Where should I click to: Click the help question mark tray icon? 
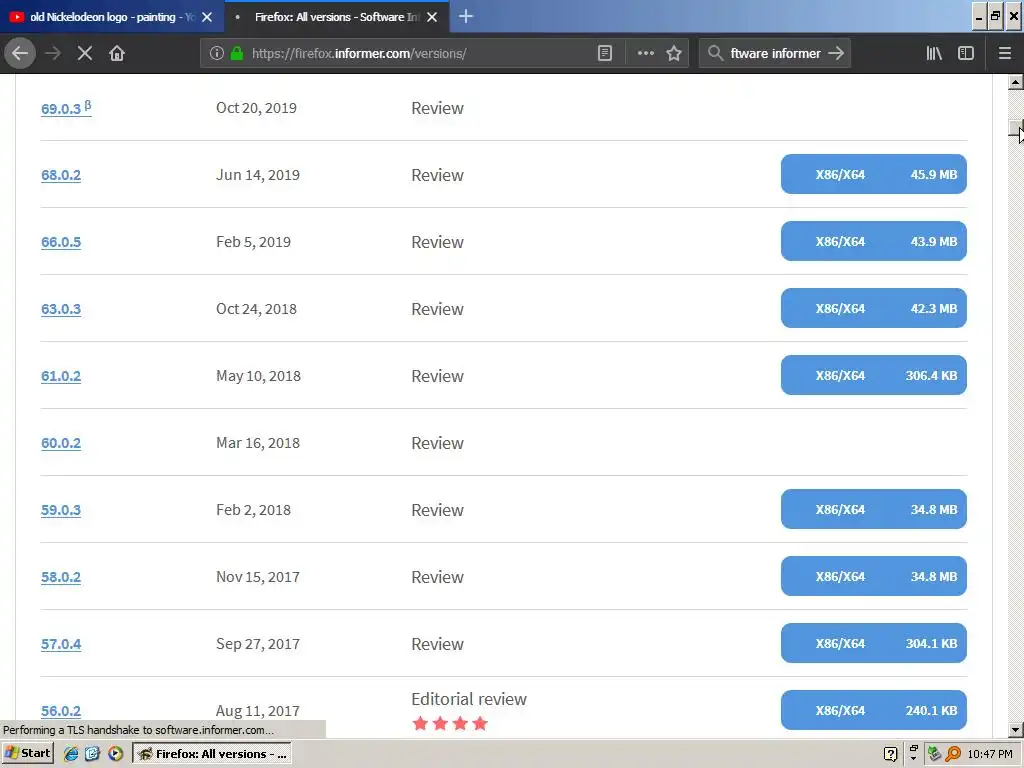[890, 754]
